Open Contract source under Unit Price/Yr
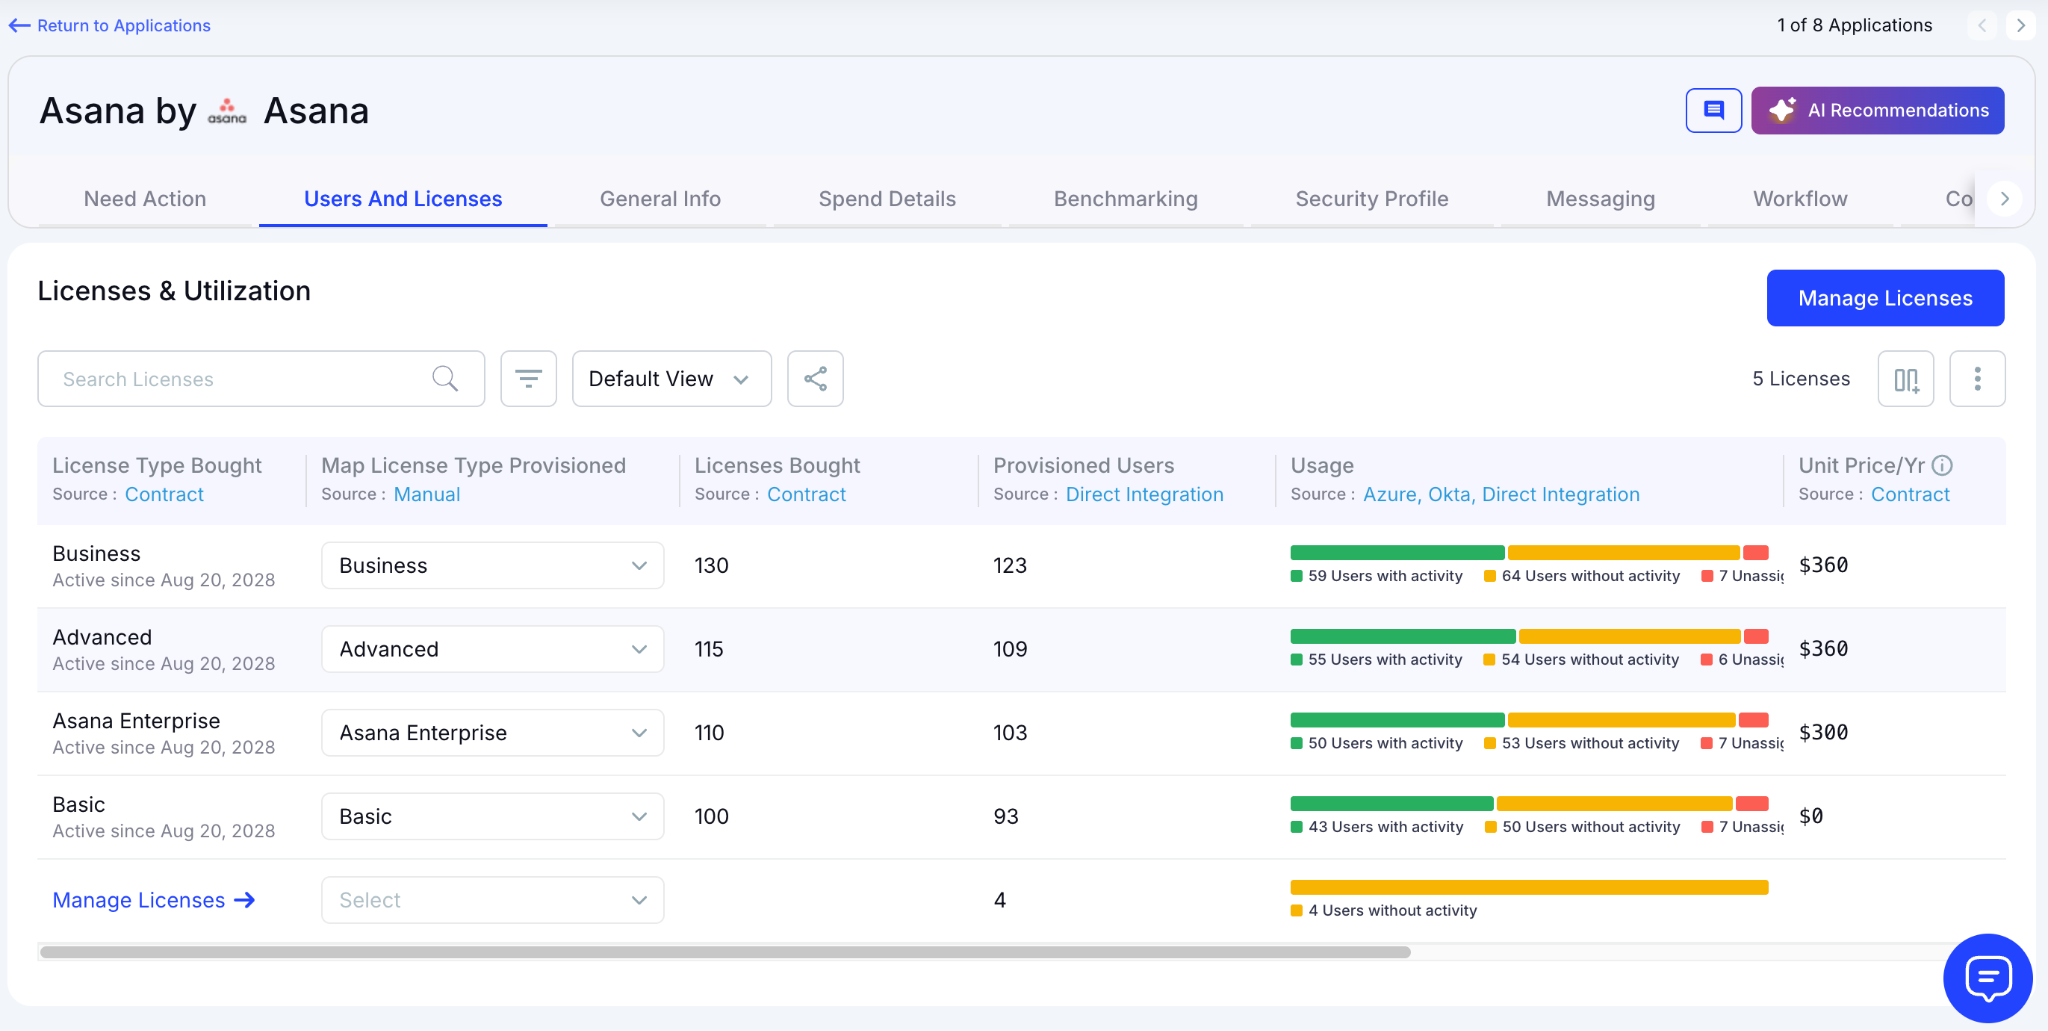 tap(1910, 494)
